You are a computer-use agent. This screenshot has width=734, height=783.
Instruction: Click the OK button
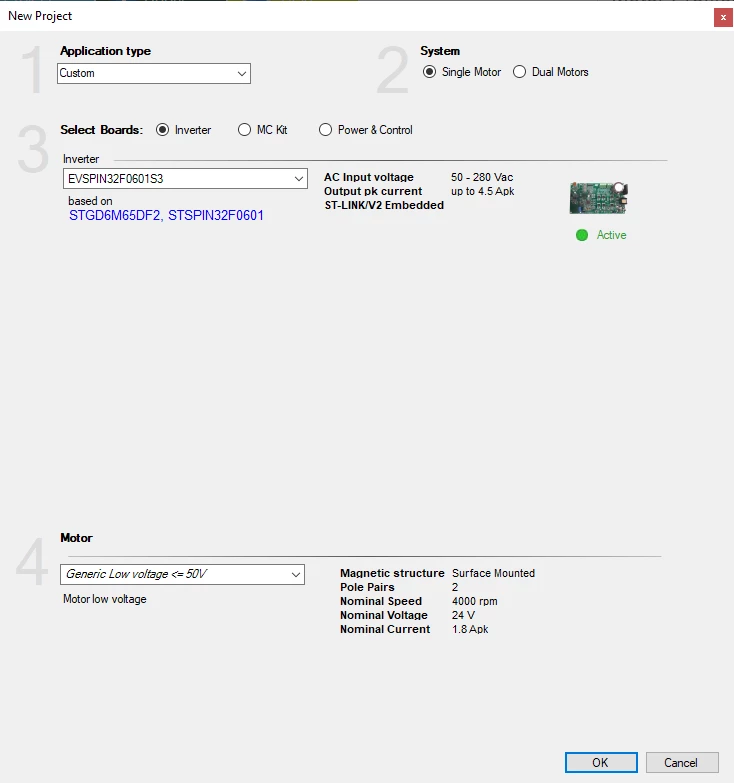[x=601, y=763]
